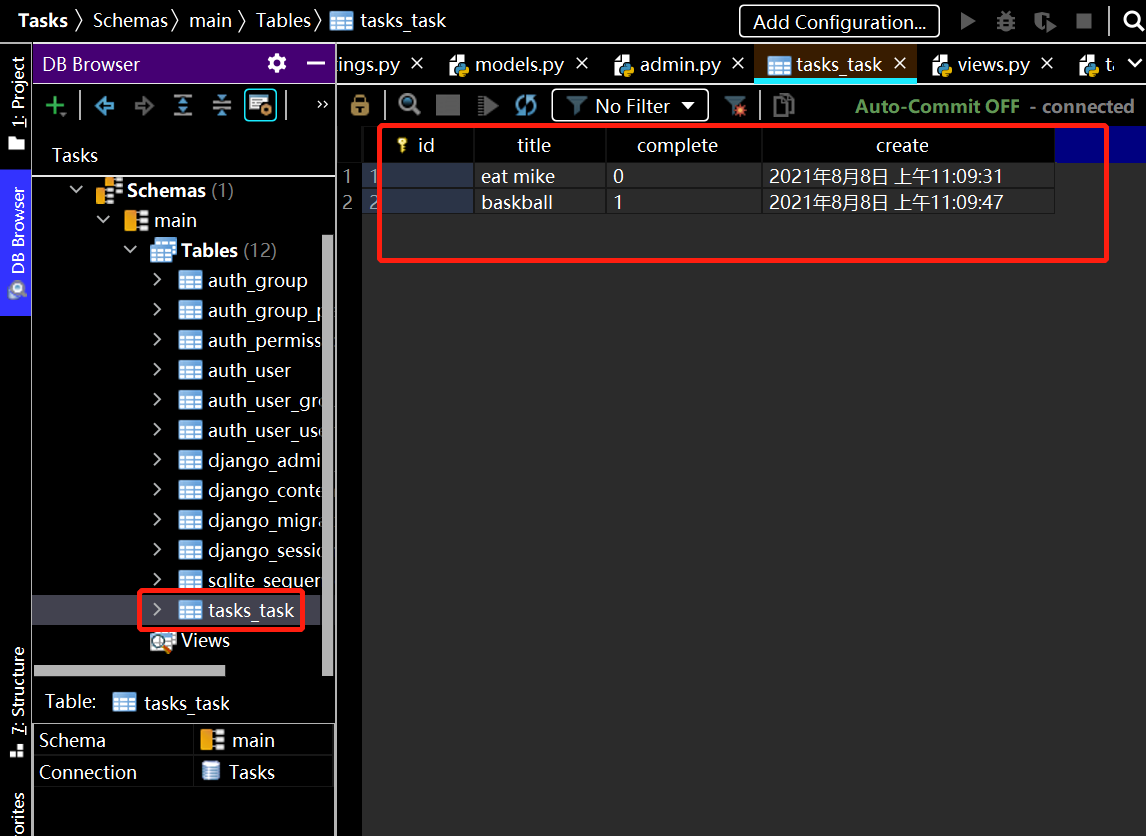The width and height of the screenshot is (1146, 836).
Task: Reload table data refresh icon
Action: pos(525,106)
